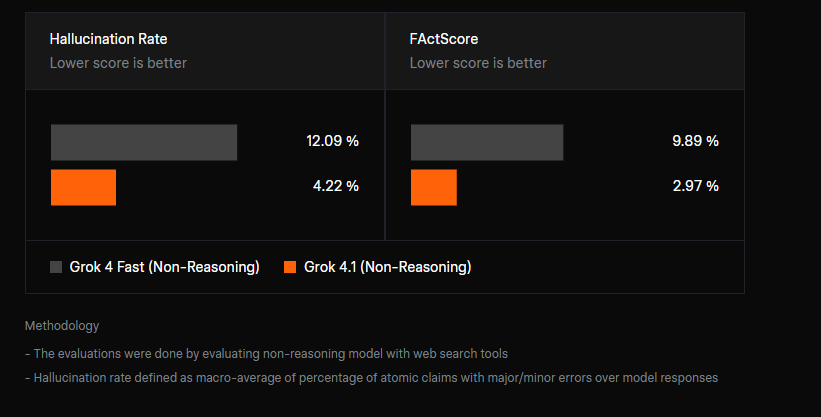
Task: Click the hallucination rate definition note
Action: 371,377
